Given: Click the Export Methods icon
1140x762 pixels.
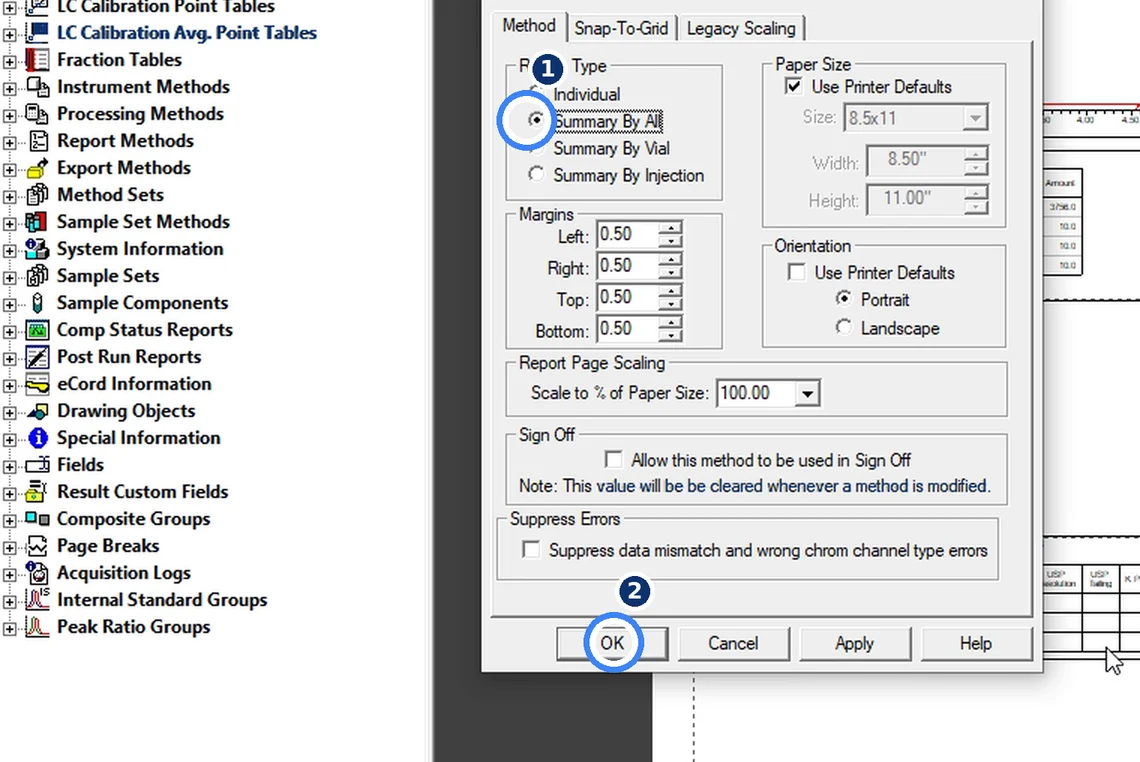Looking at the screenshot, I should 37,168.
